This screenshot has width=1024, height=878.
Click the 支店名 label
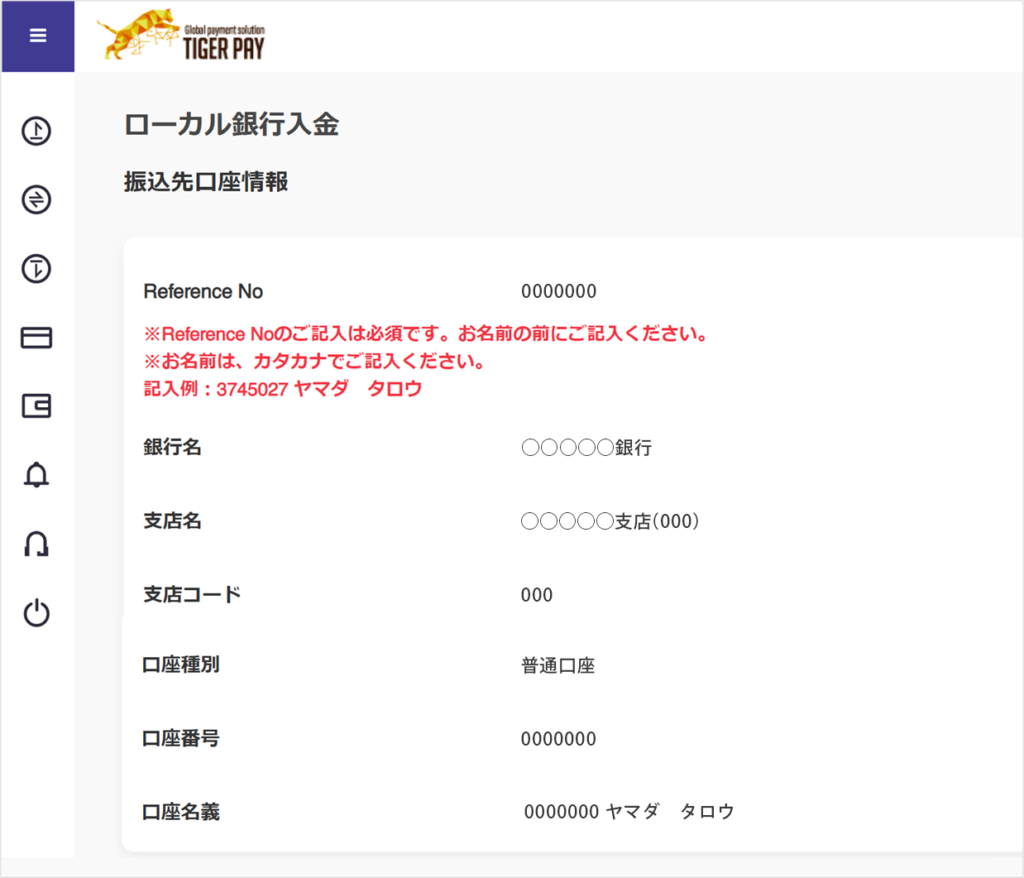[x=172, y=521]
